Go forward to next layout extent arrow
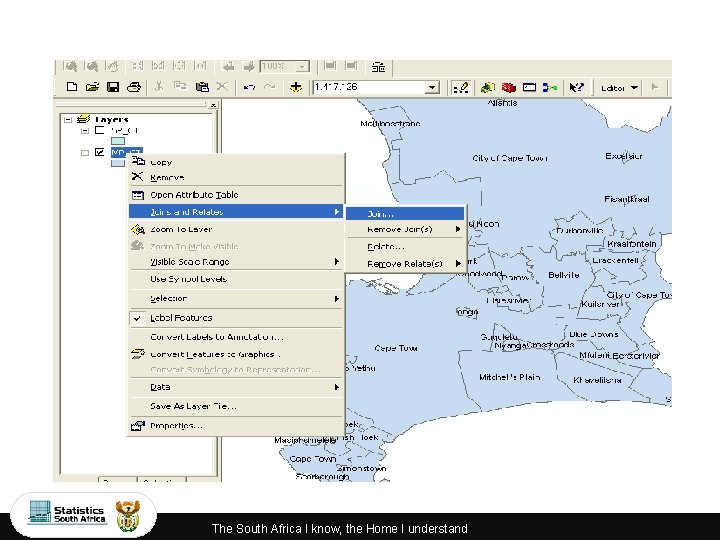 pos(248,67)
